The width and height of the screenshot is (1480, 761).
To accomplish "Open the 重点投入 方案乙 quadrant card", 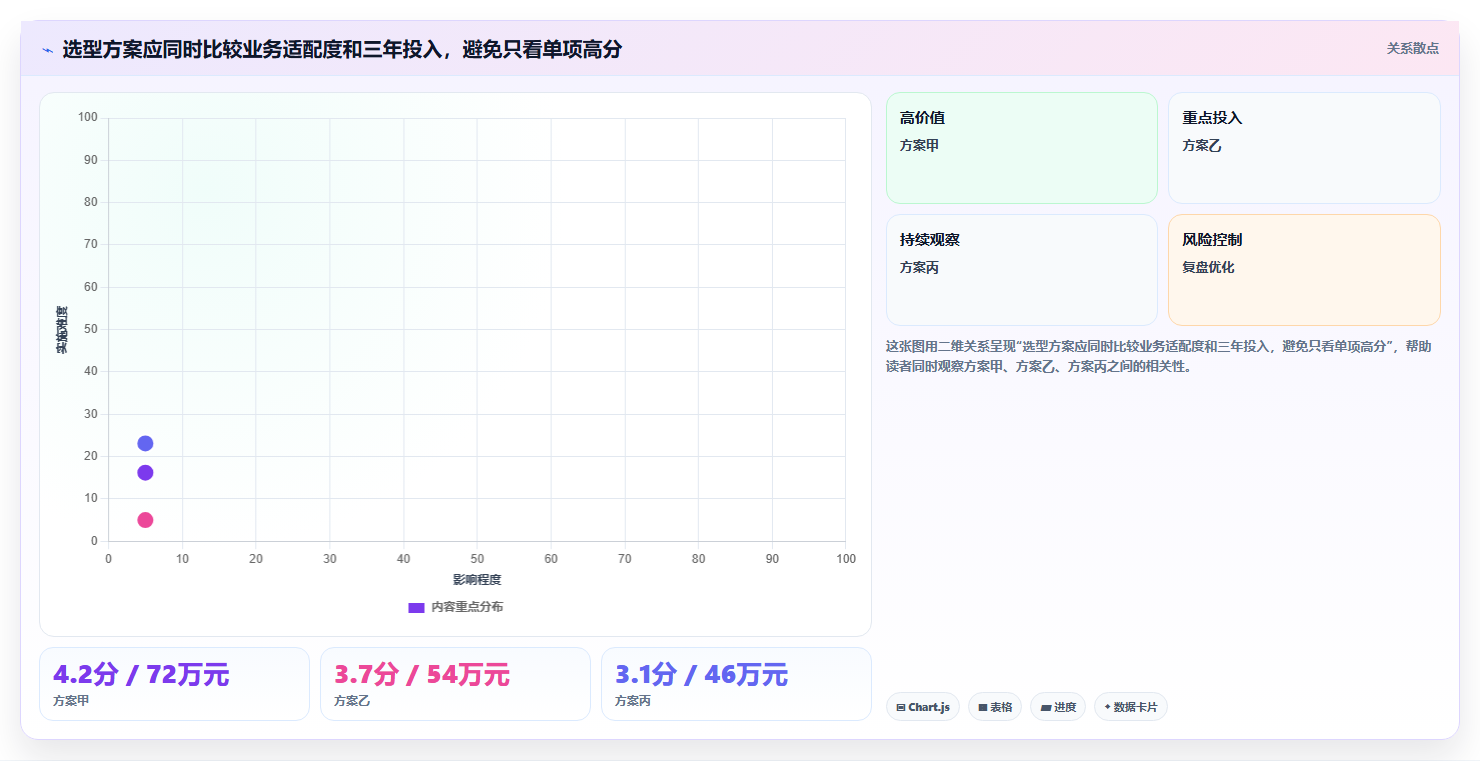I will pos(1304,148).
